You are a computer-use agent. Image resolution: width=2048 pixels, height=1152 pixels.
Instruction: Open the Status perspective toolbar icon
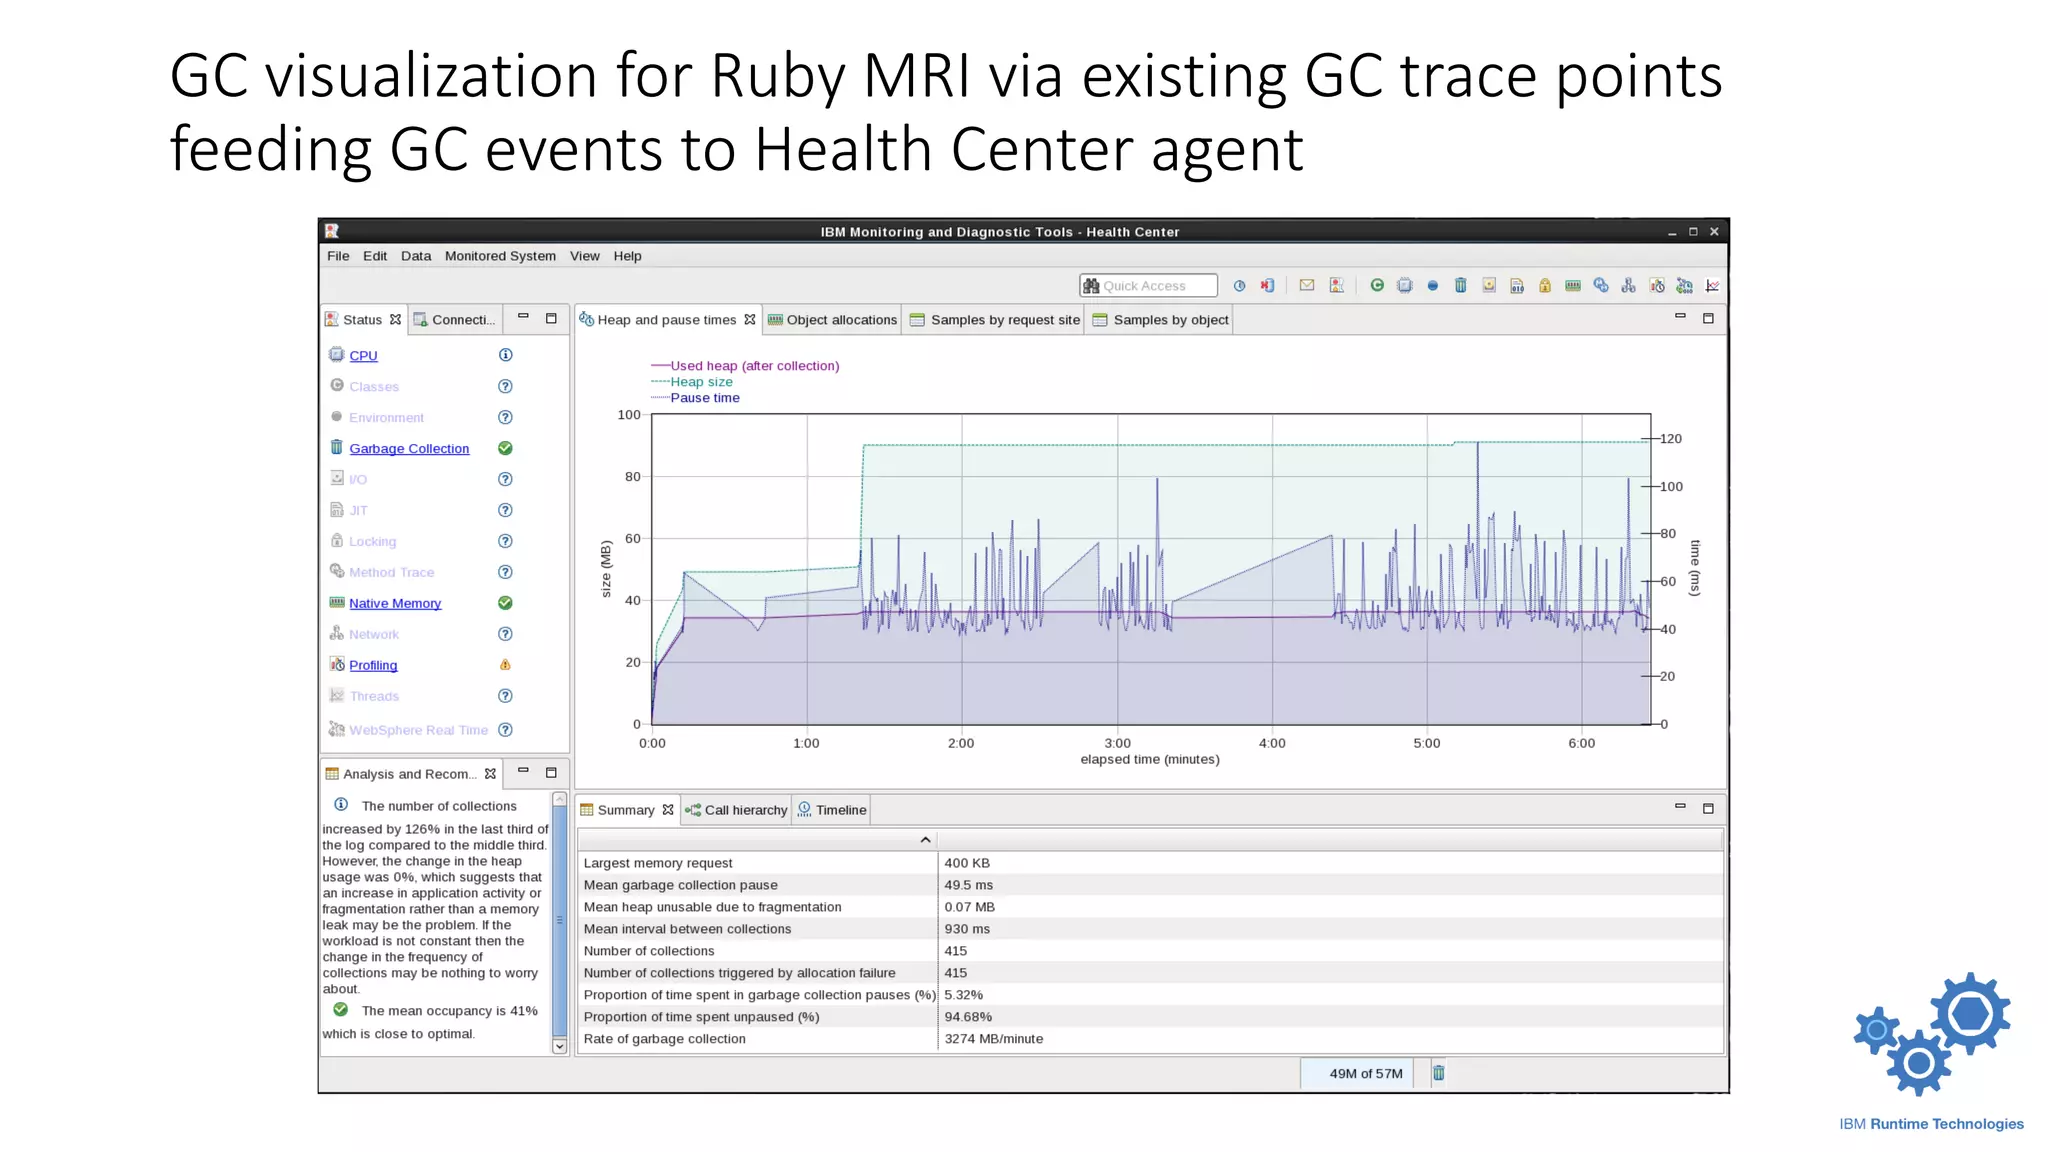click(x=1337, y=285)
